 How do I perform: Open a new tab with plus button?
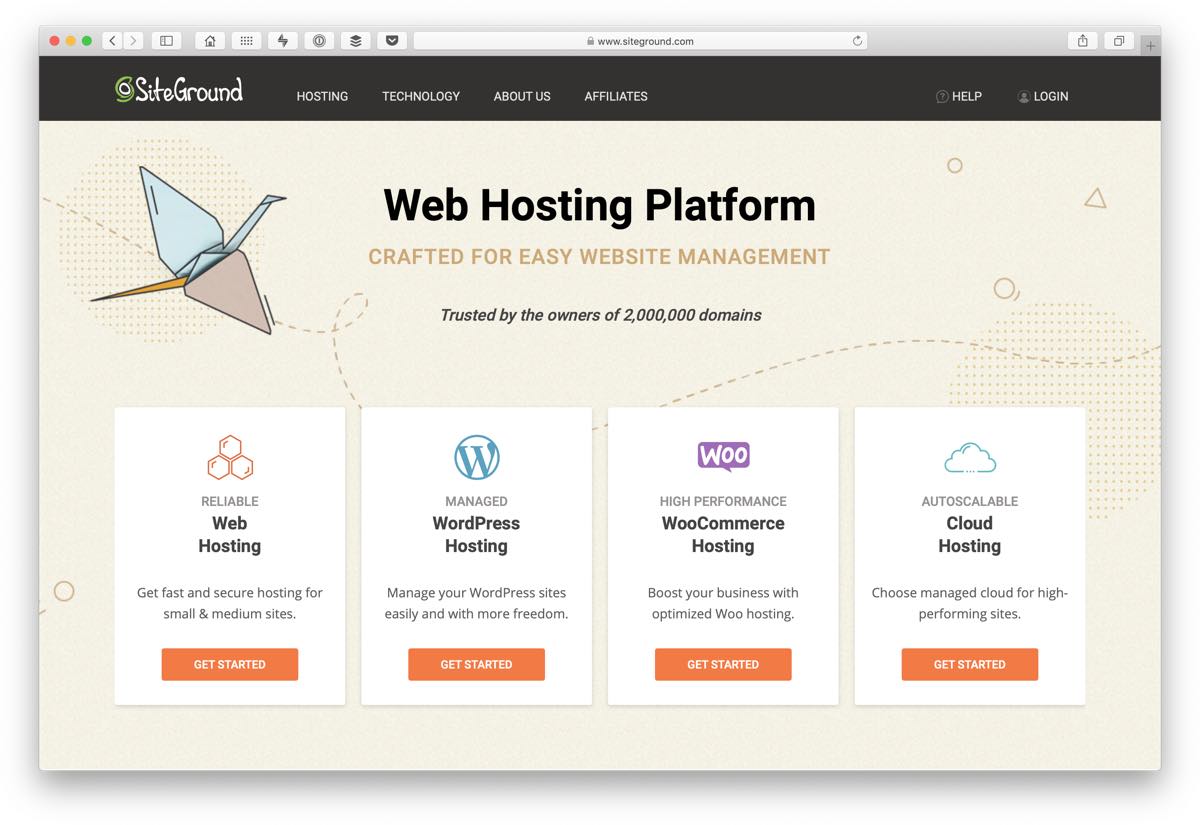click(x=1151, y=45)
